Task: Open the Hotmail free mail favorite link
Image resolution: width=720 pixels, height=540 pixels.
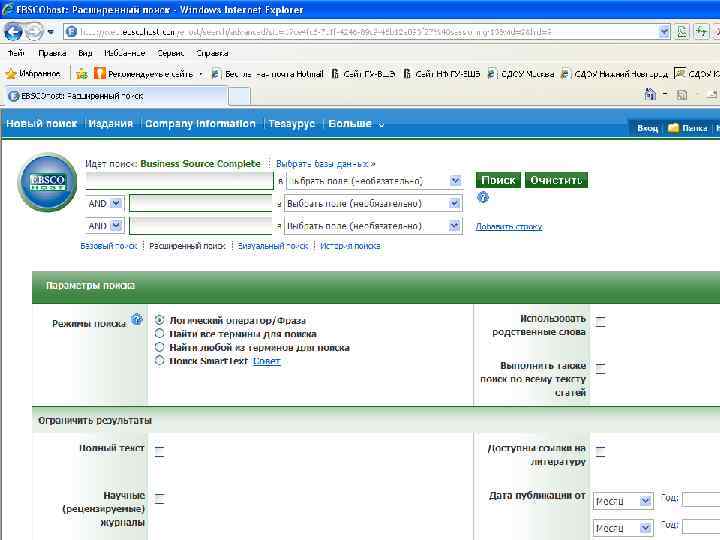Action: coord(267,73)
